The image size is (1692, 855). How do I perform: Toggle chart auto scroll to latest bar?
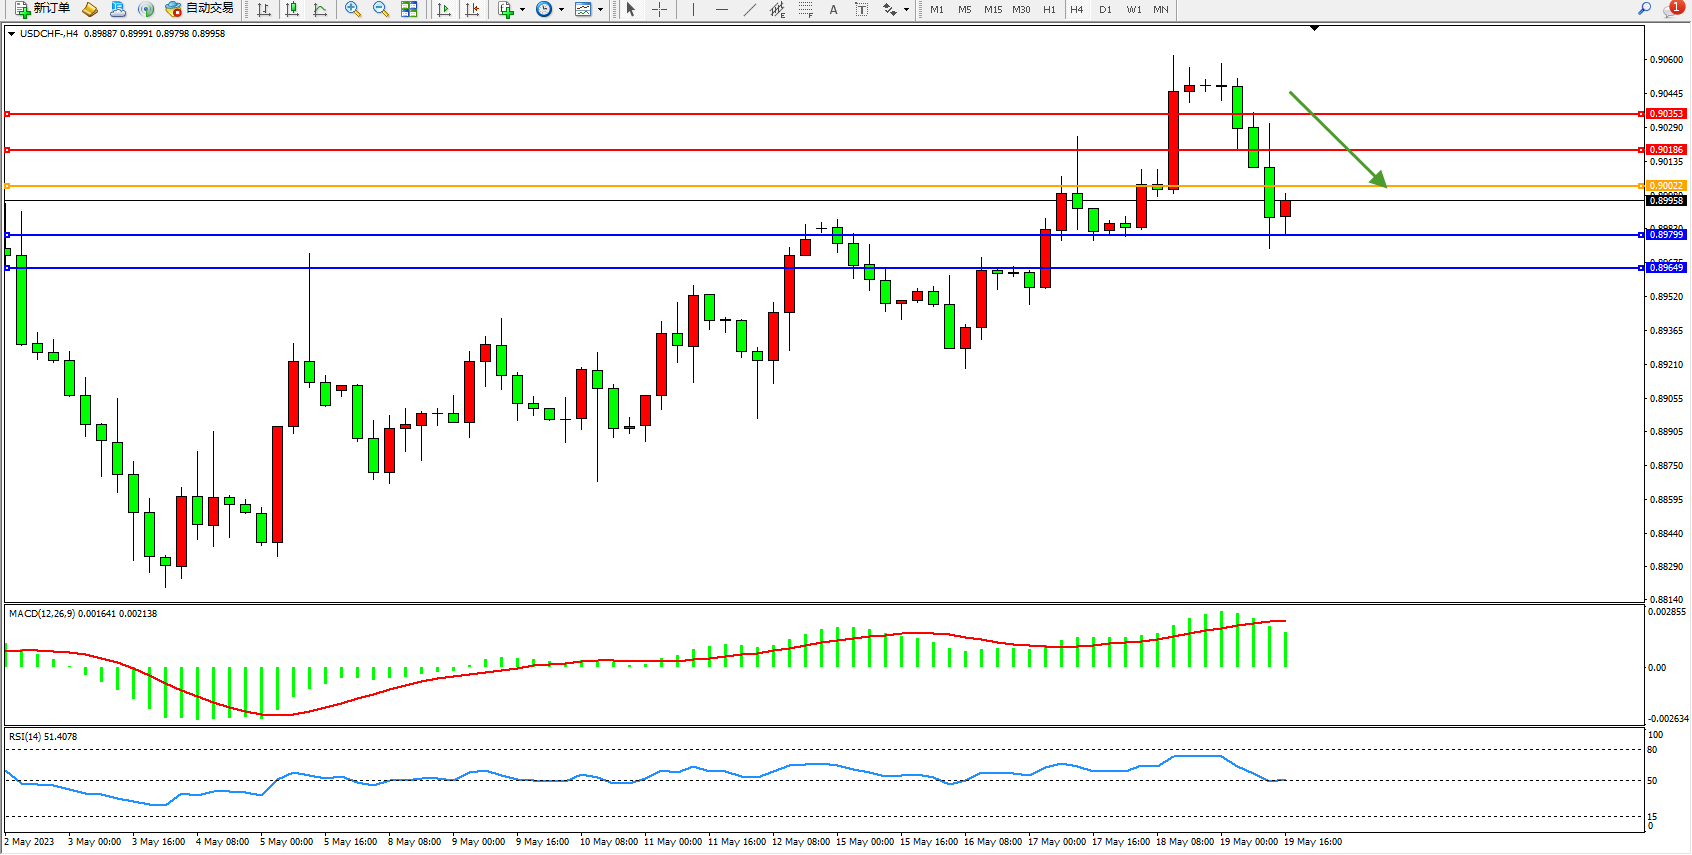point(444,9)
